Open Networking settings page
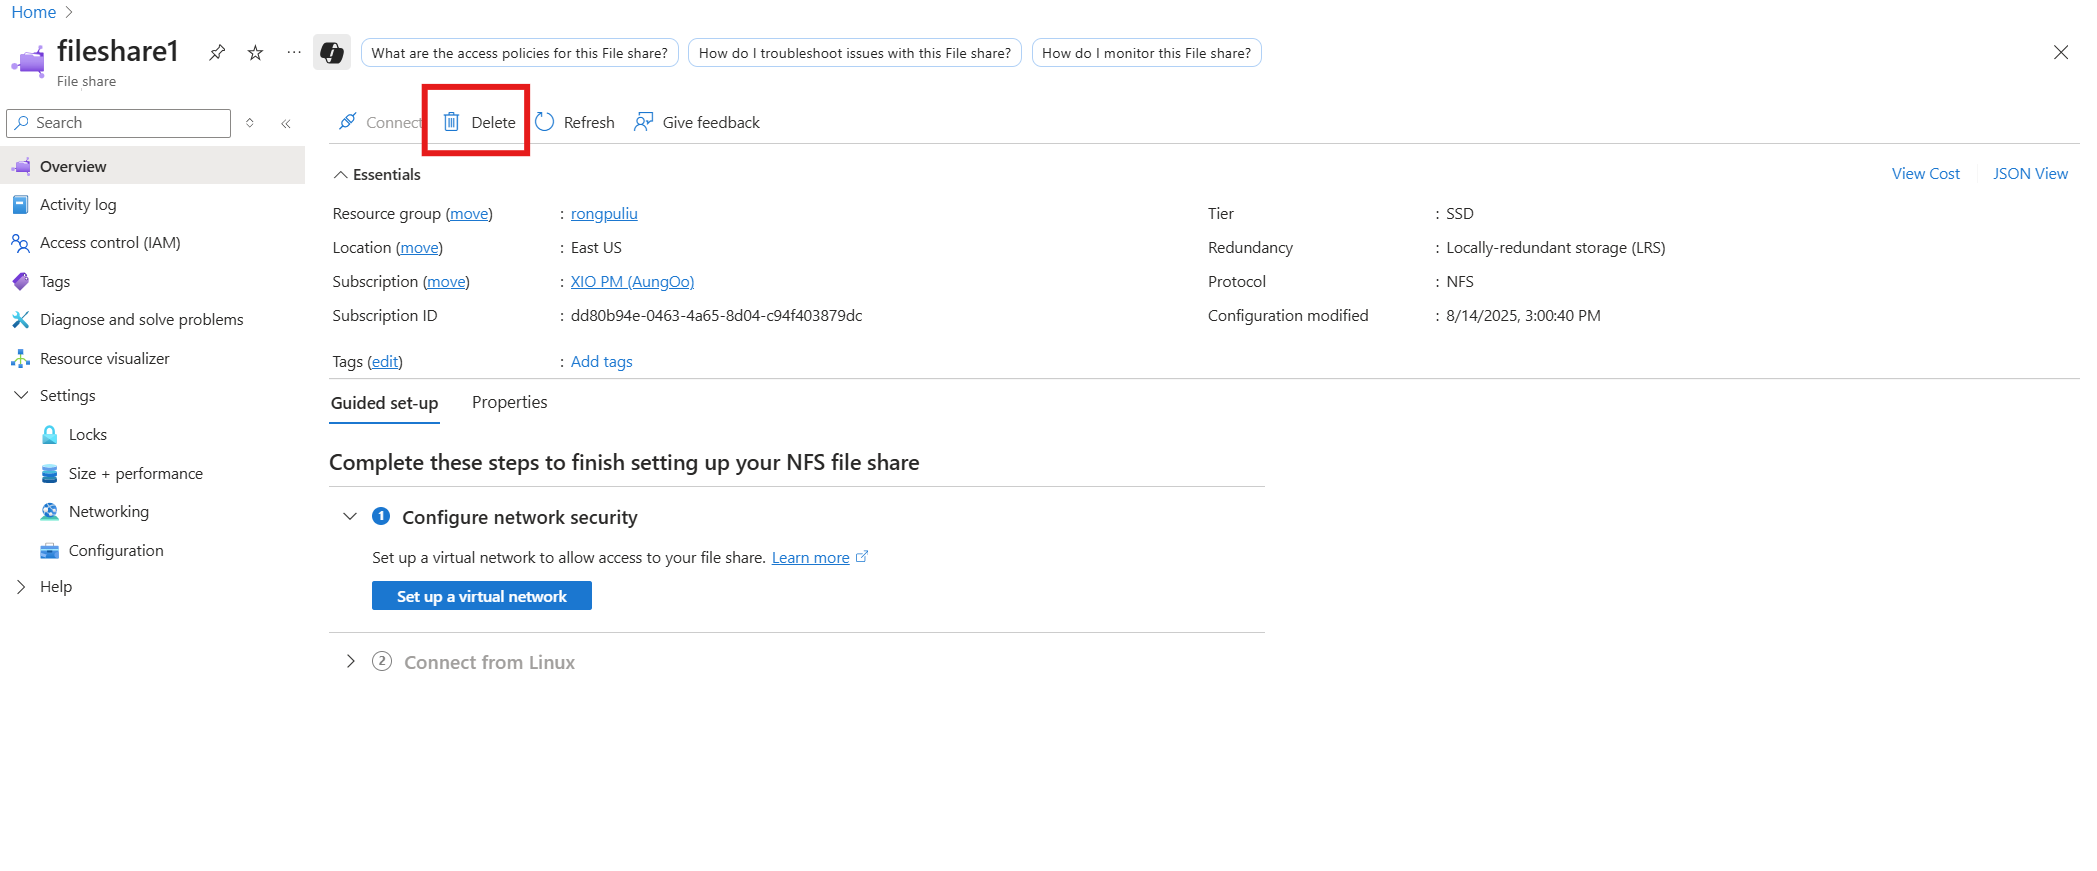2097x871 pixels. pyautogui.click(x=109, y=512)
